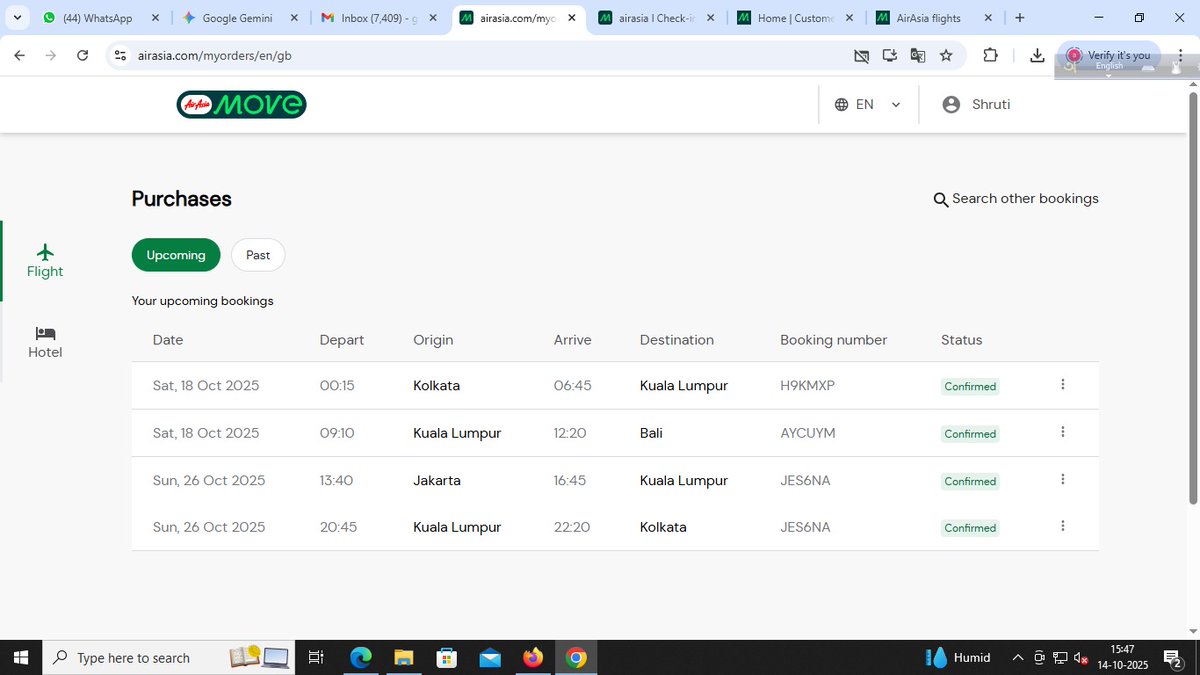This screenshot has width=1200, height=675.
Task: Switch to the WhatsApp browser tab
Action: (100, 18)
